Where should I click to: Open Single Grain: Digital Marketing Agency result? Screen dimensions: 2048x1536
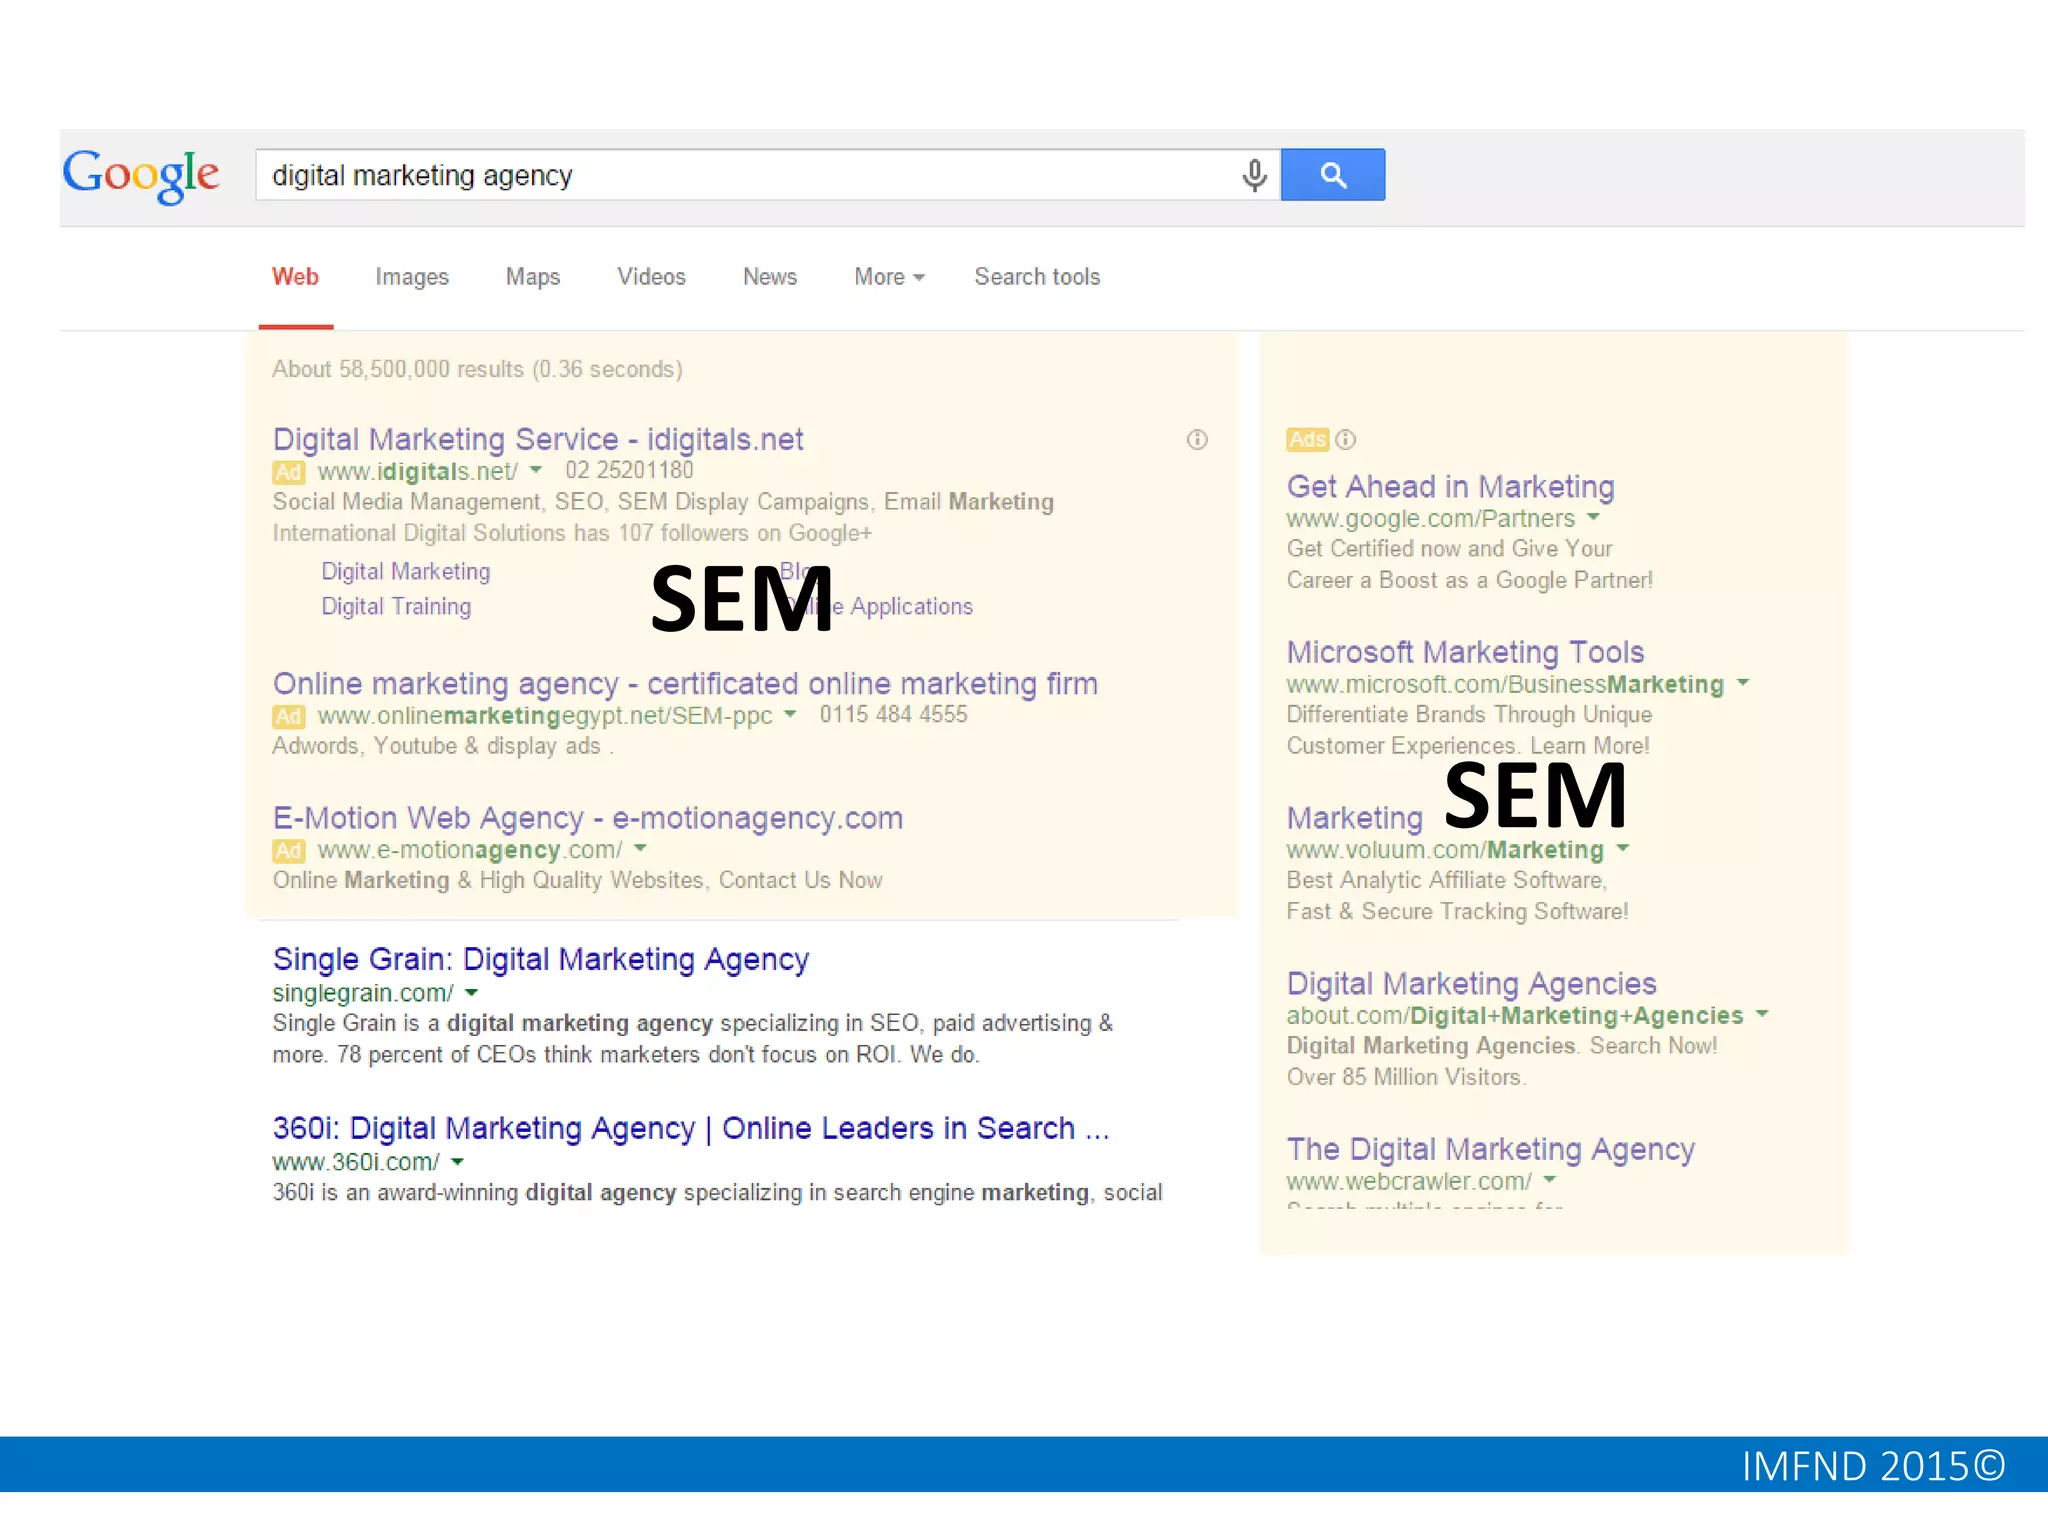pyautogui.click(x=540, y=959)
